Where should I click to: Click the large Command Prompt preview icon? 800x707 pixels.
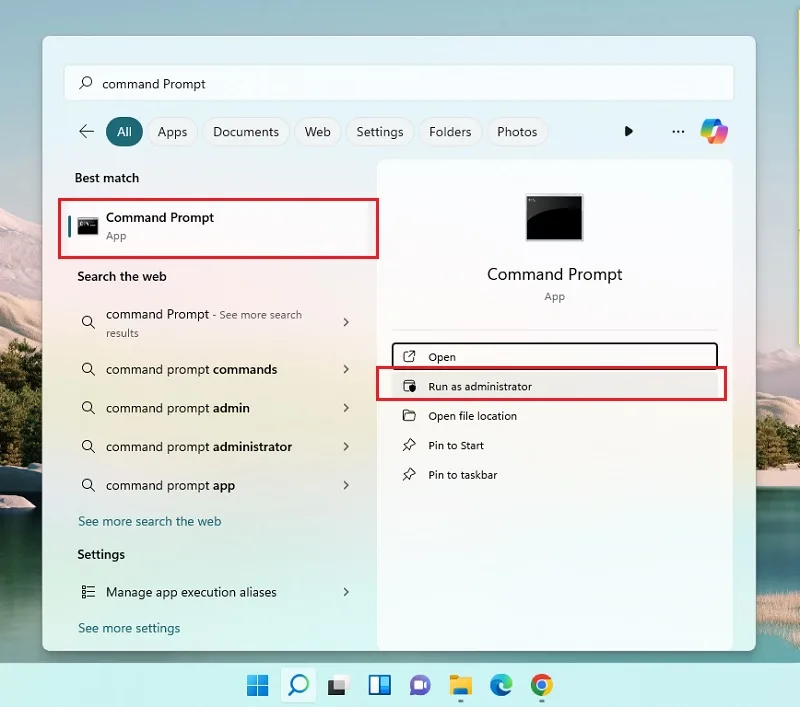click(x=554, y=217)
